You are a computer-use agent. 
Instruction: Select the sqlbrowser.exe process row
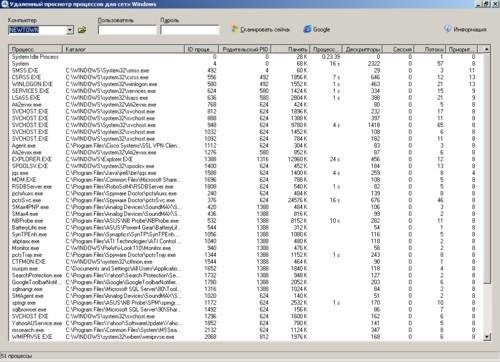(246, 310)
